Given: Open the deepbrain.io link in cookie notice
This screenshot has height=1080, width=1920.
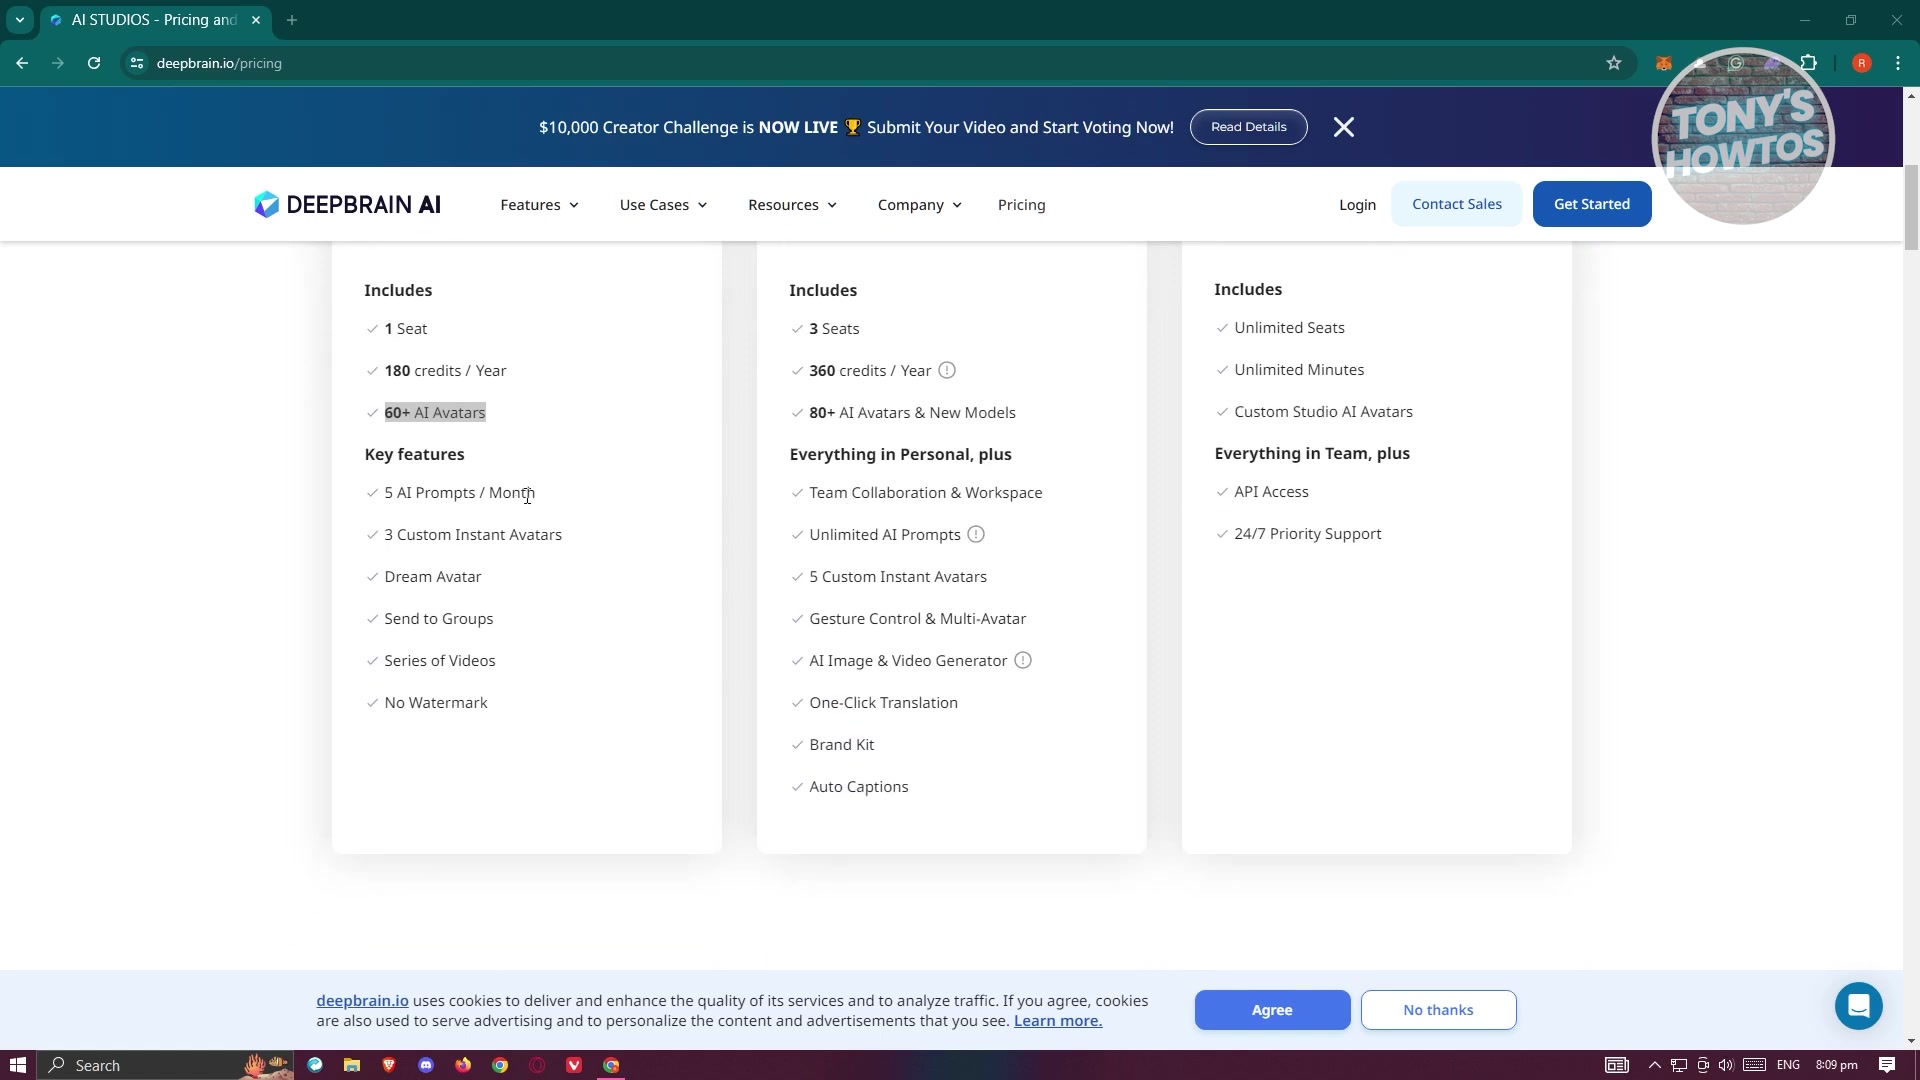Looking at the screenshot, I should [362, 1001].
